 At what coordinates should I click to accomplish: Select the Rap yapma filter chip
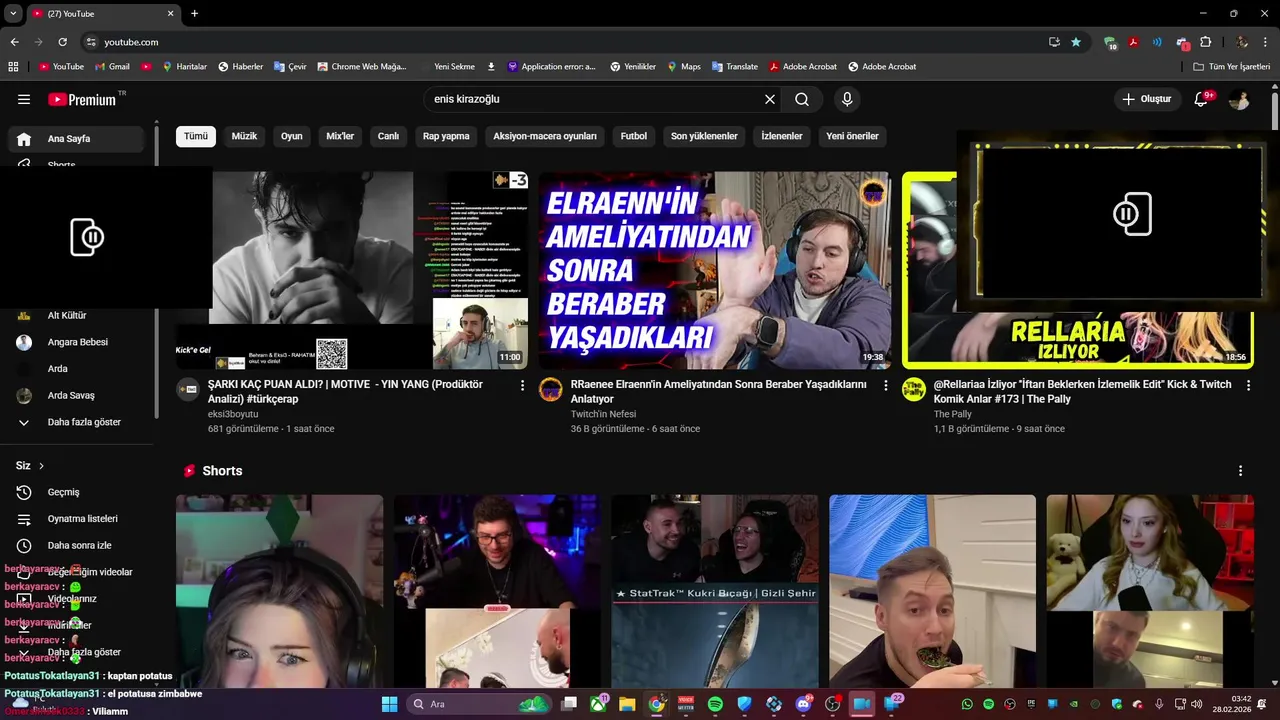tap(446, 136)
